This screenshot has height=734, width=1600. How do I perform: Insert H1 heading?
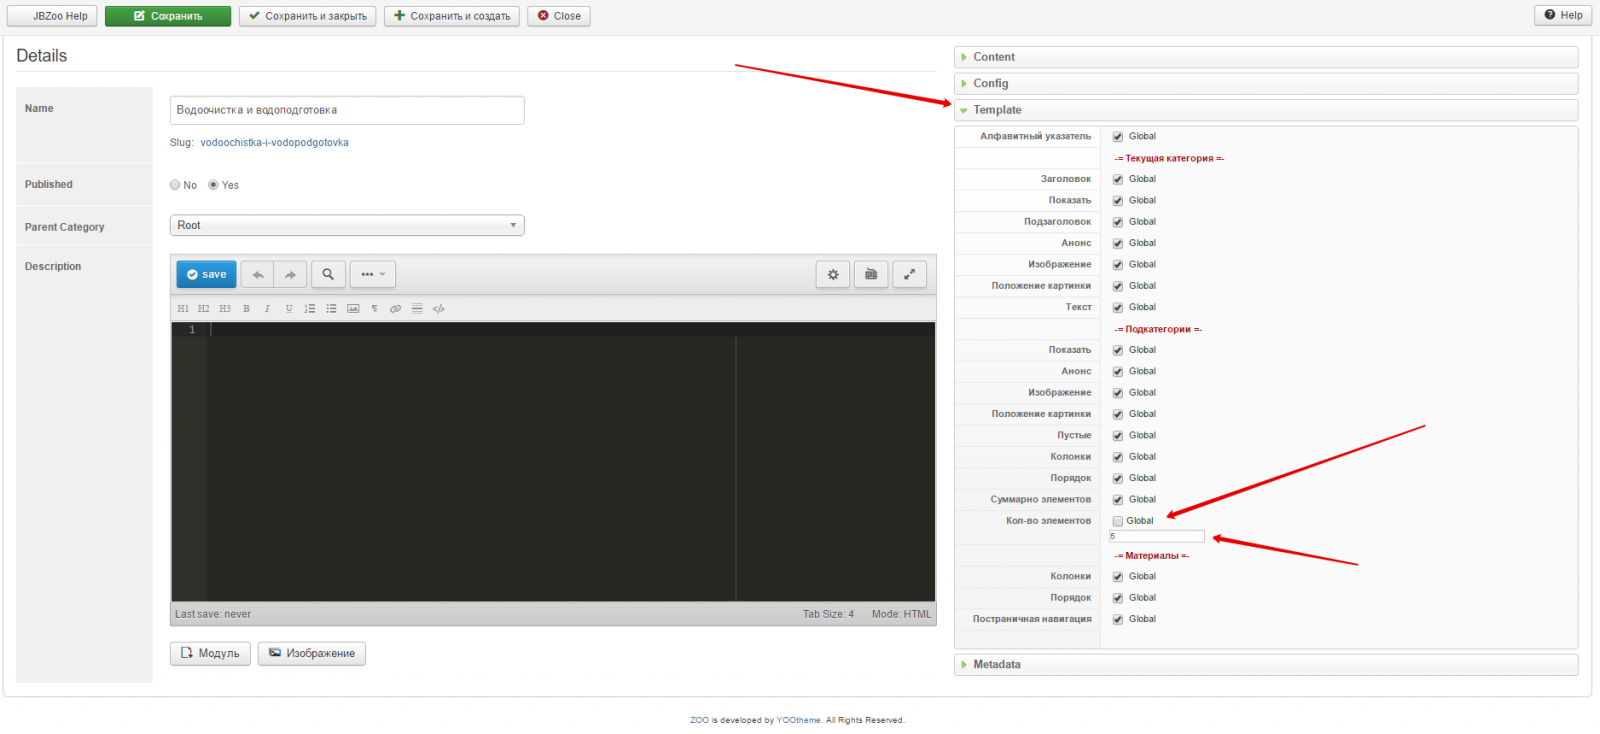(x=183, y=309)
